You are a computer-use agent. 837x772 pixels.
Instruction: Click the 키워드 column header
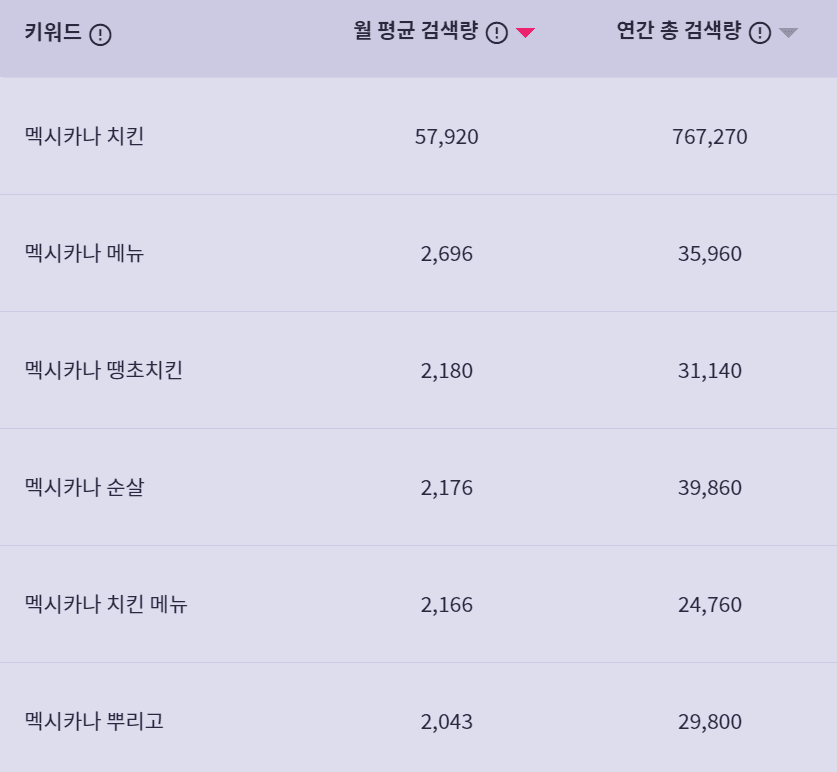coord(54,34)
